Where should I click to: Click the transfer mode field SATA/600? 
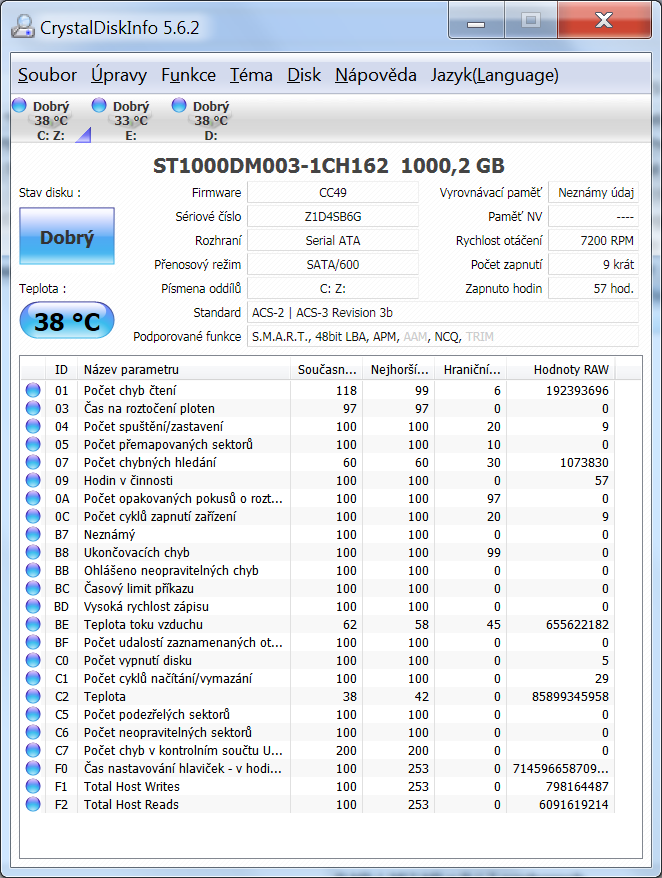[333, 265]
